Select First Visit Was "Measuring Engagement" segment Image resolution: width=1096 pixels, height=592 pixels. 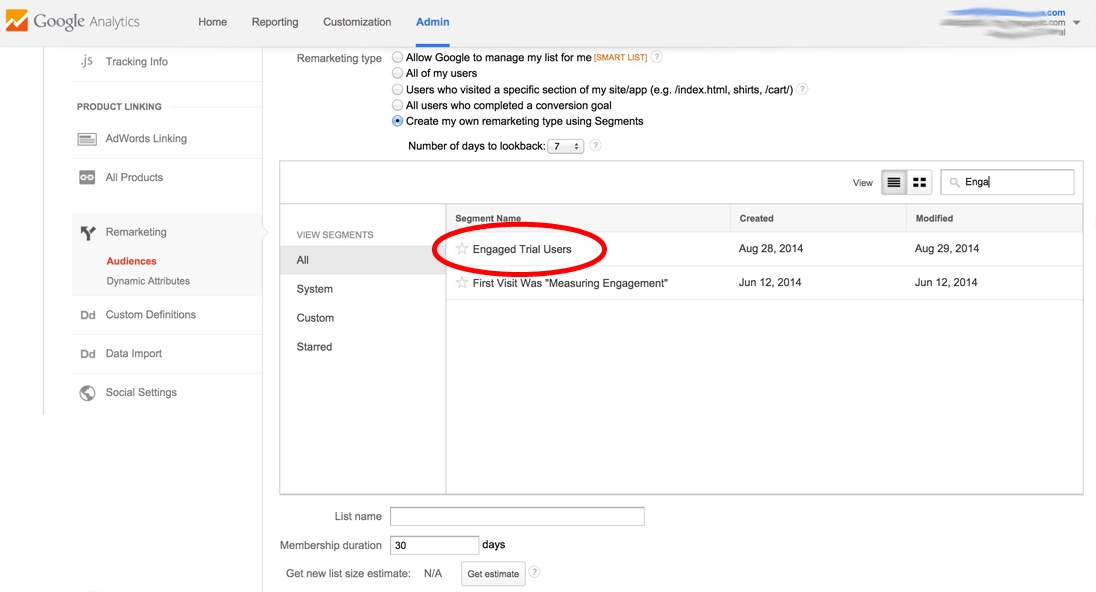point(764,283)
